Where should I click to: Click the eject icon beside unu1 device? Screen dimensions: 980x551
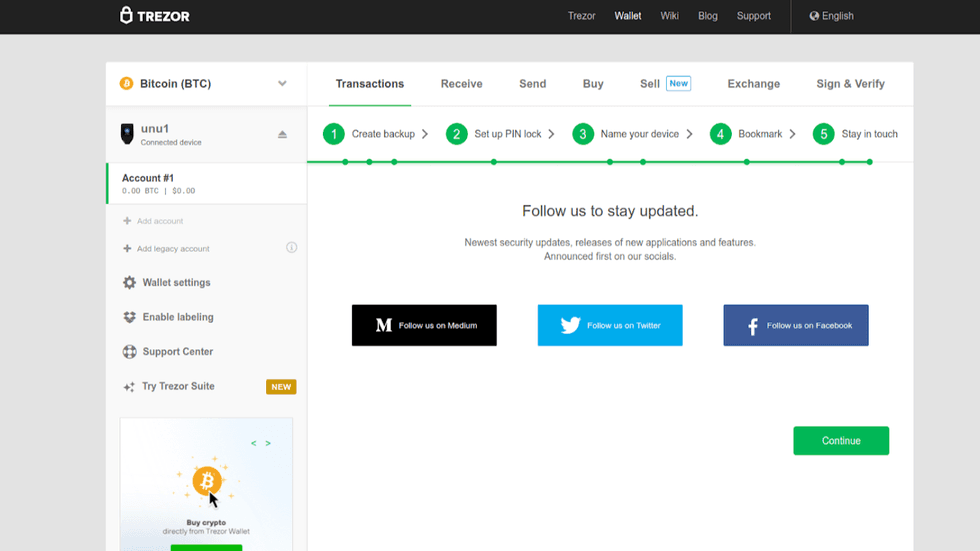pyautogui.click(x=282, y=134)
